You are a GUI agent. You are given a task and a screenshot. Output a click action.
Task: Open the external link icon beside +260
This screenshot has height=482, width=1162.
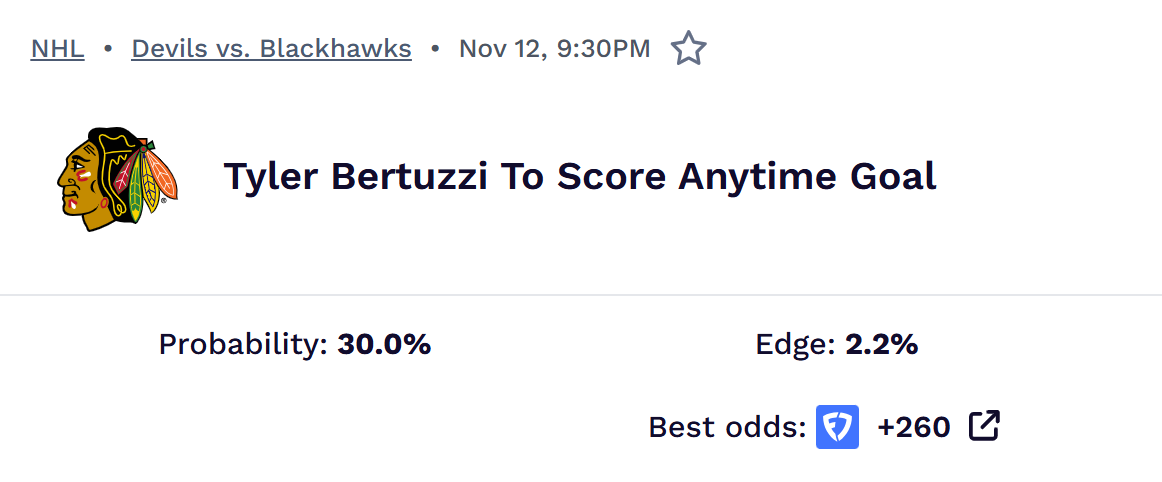pos(984,427)
